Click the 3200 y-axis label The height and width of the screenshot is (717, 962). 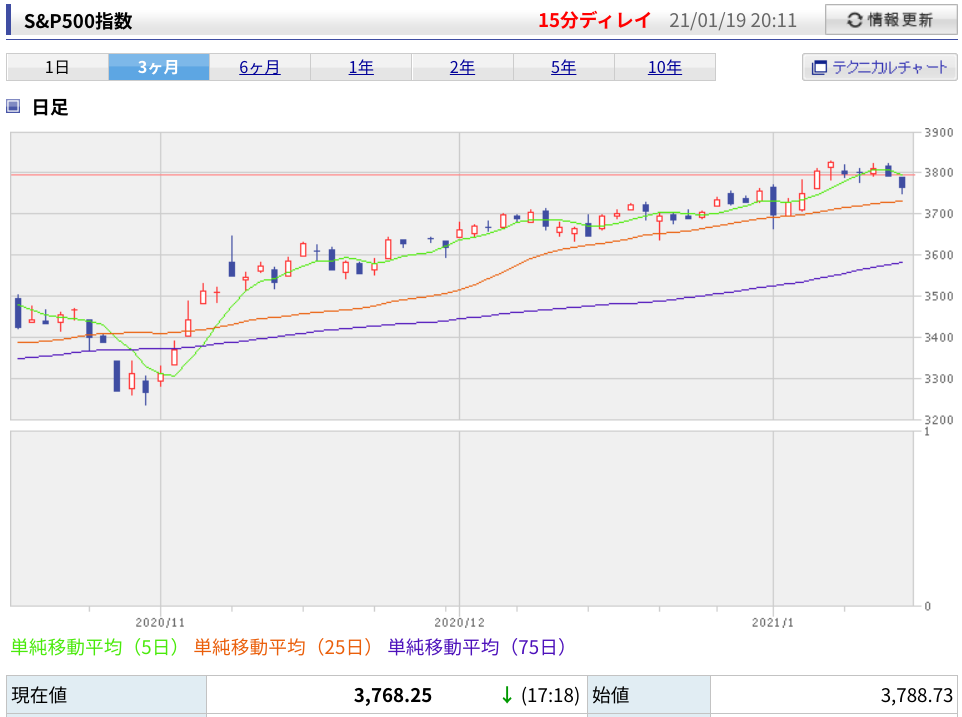coord(939,420)
